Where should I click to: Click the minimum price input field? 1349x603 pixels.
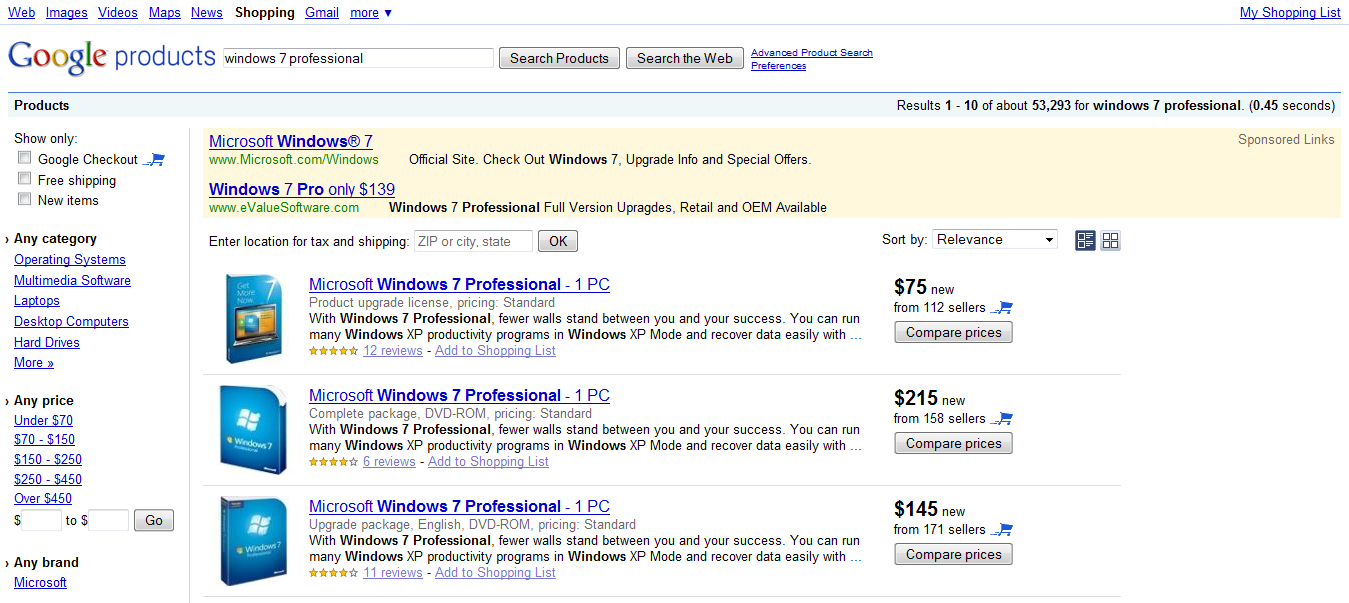[42, 520]
